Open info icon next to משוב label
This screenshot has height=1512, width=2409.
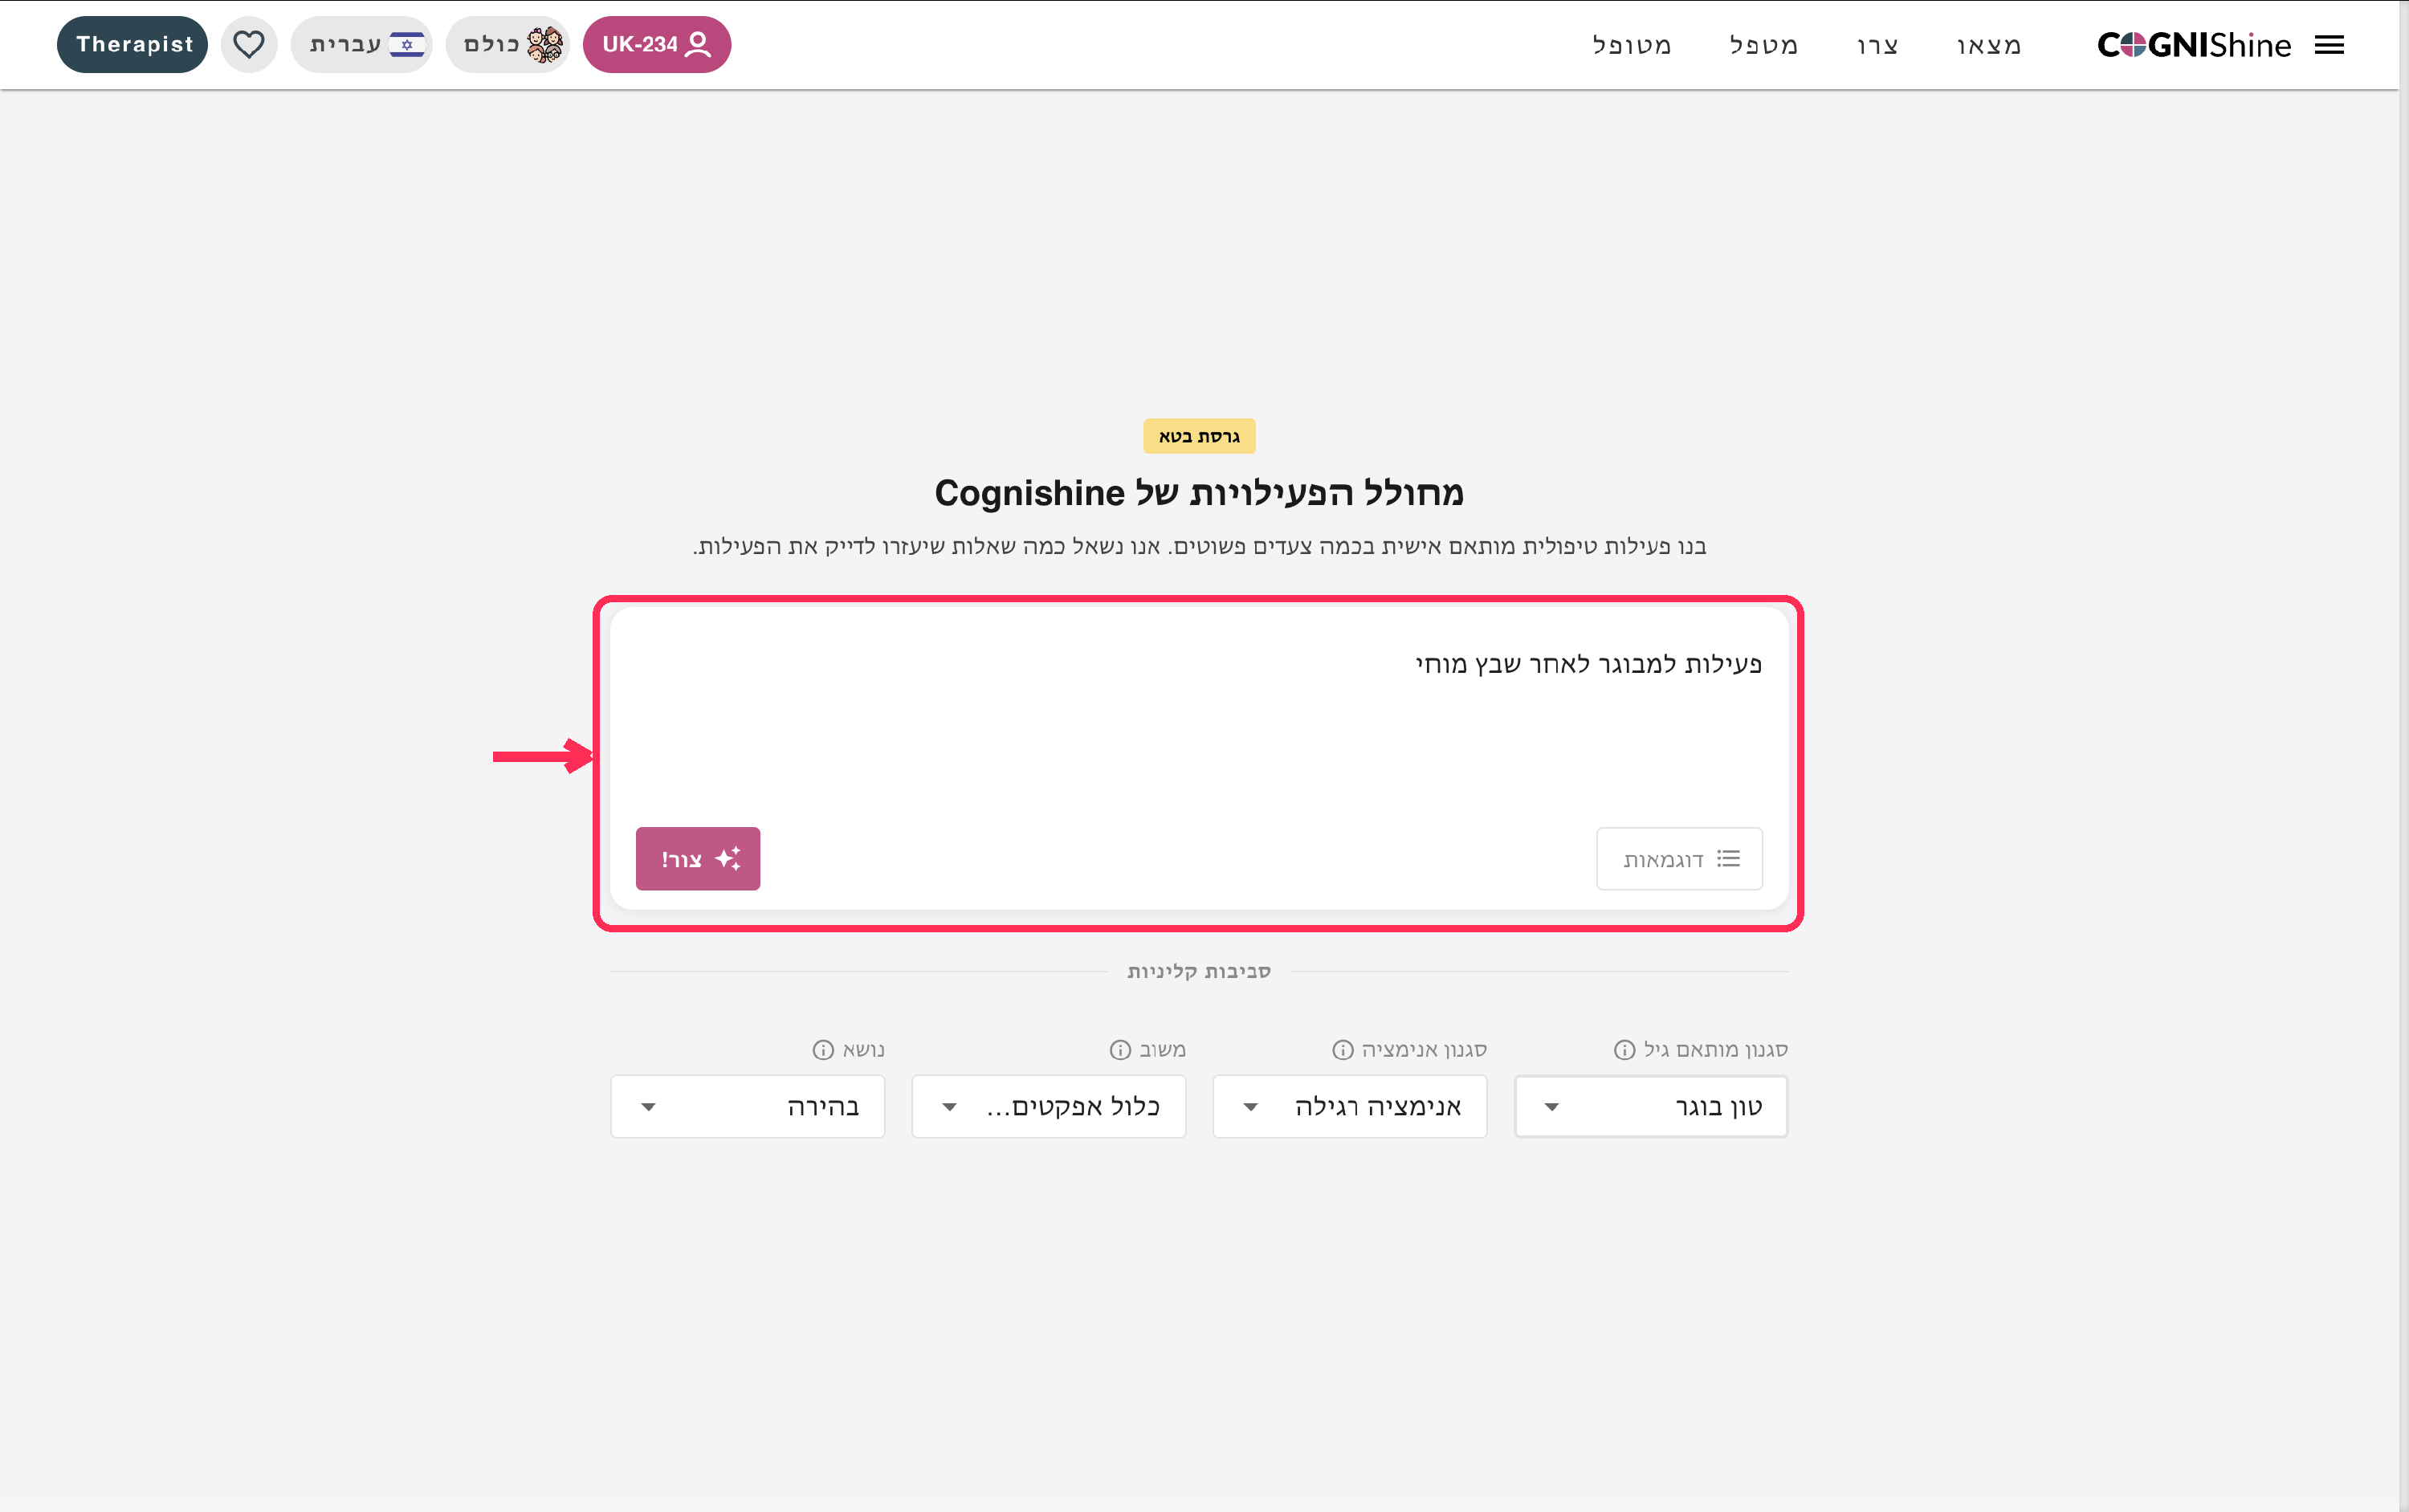1120,1049
